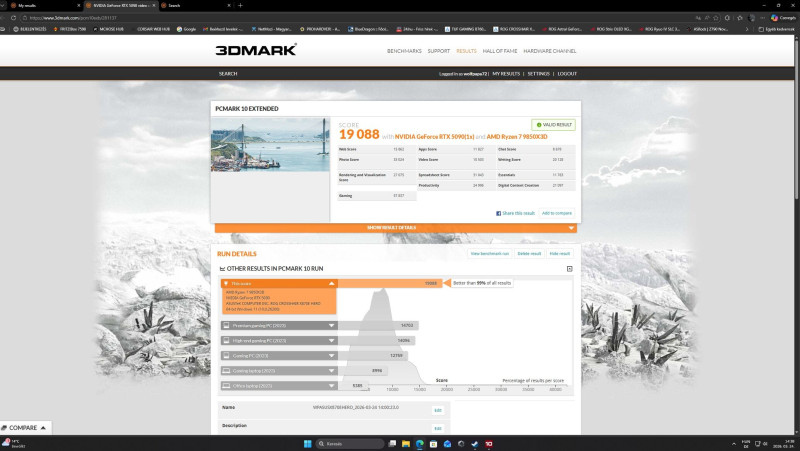
Task: Click SEARCH in the dark bar
Action: 228,74
